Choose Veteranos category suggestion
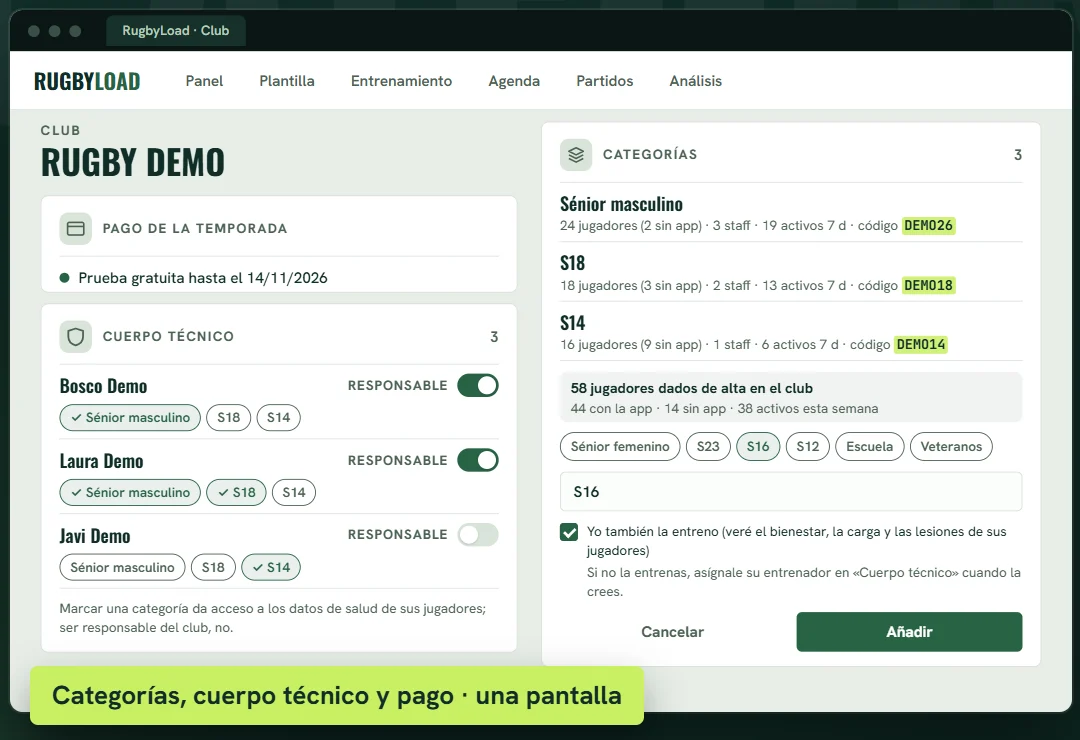Viewport: 1080px width, 740px height. coord(951,446)
